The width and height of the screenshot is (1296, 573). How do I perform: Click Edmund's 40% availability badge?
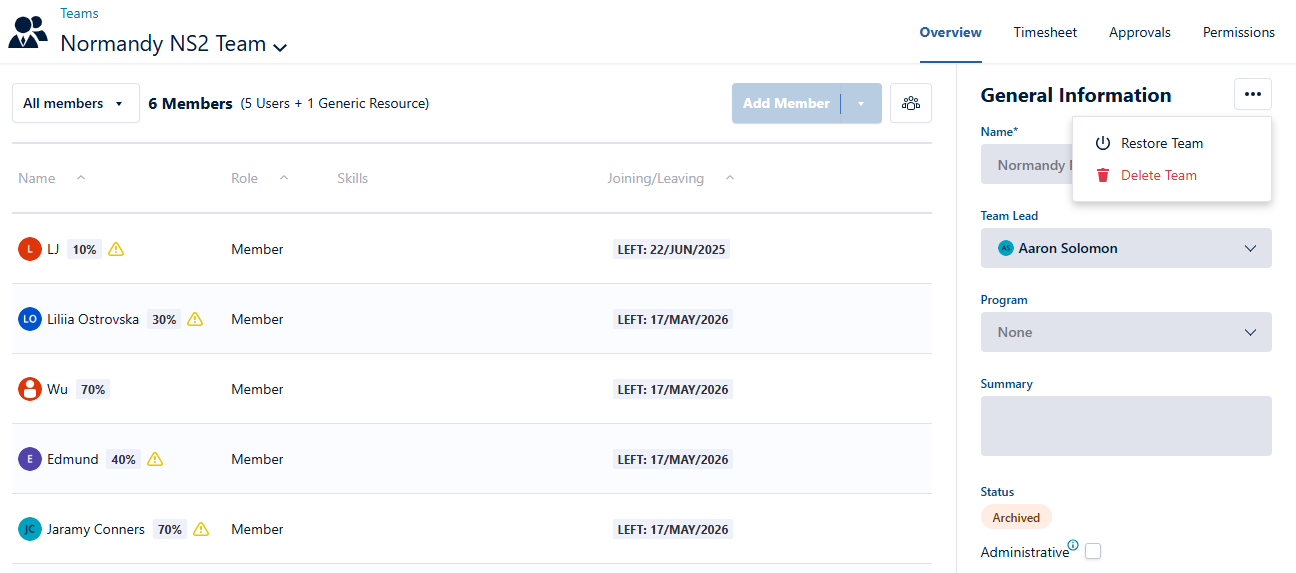(123, 459)
